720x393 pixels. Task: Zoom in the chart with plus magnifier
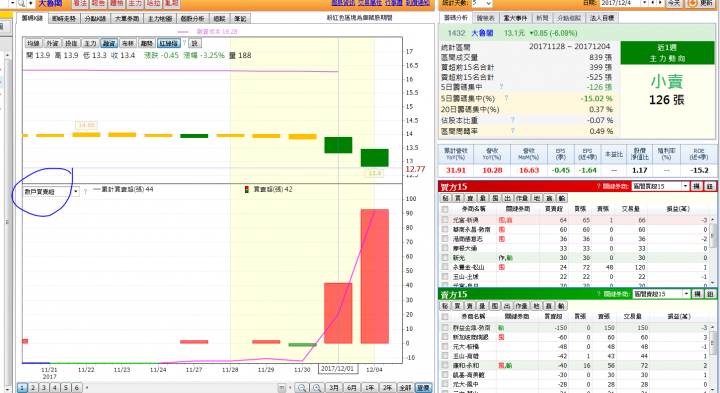coord(317,388)
